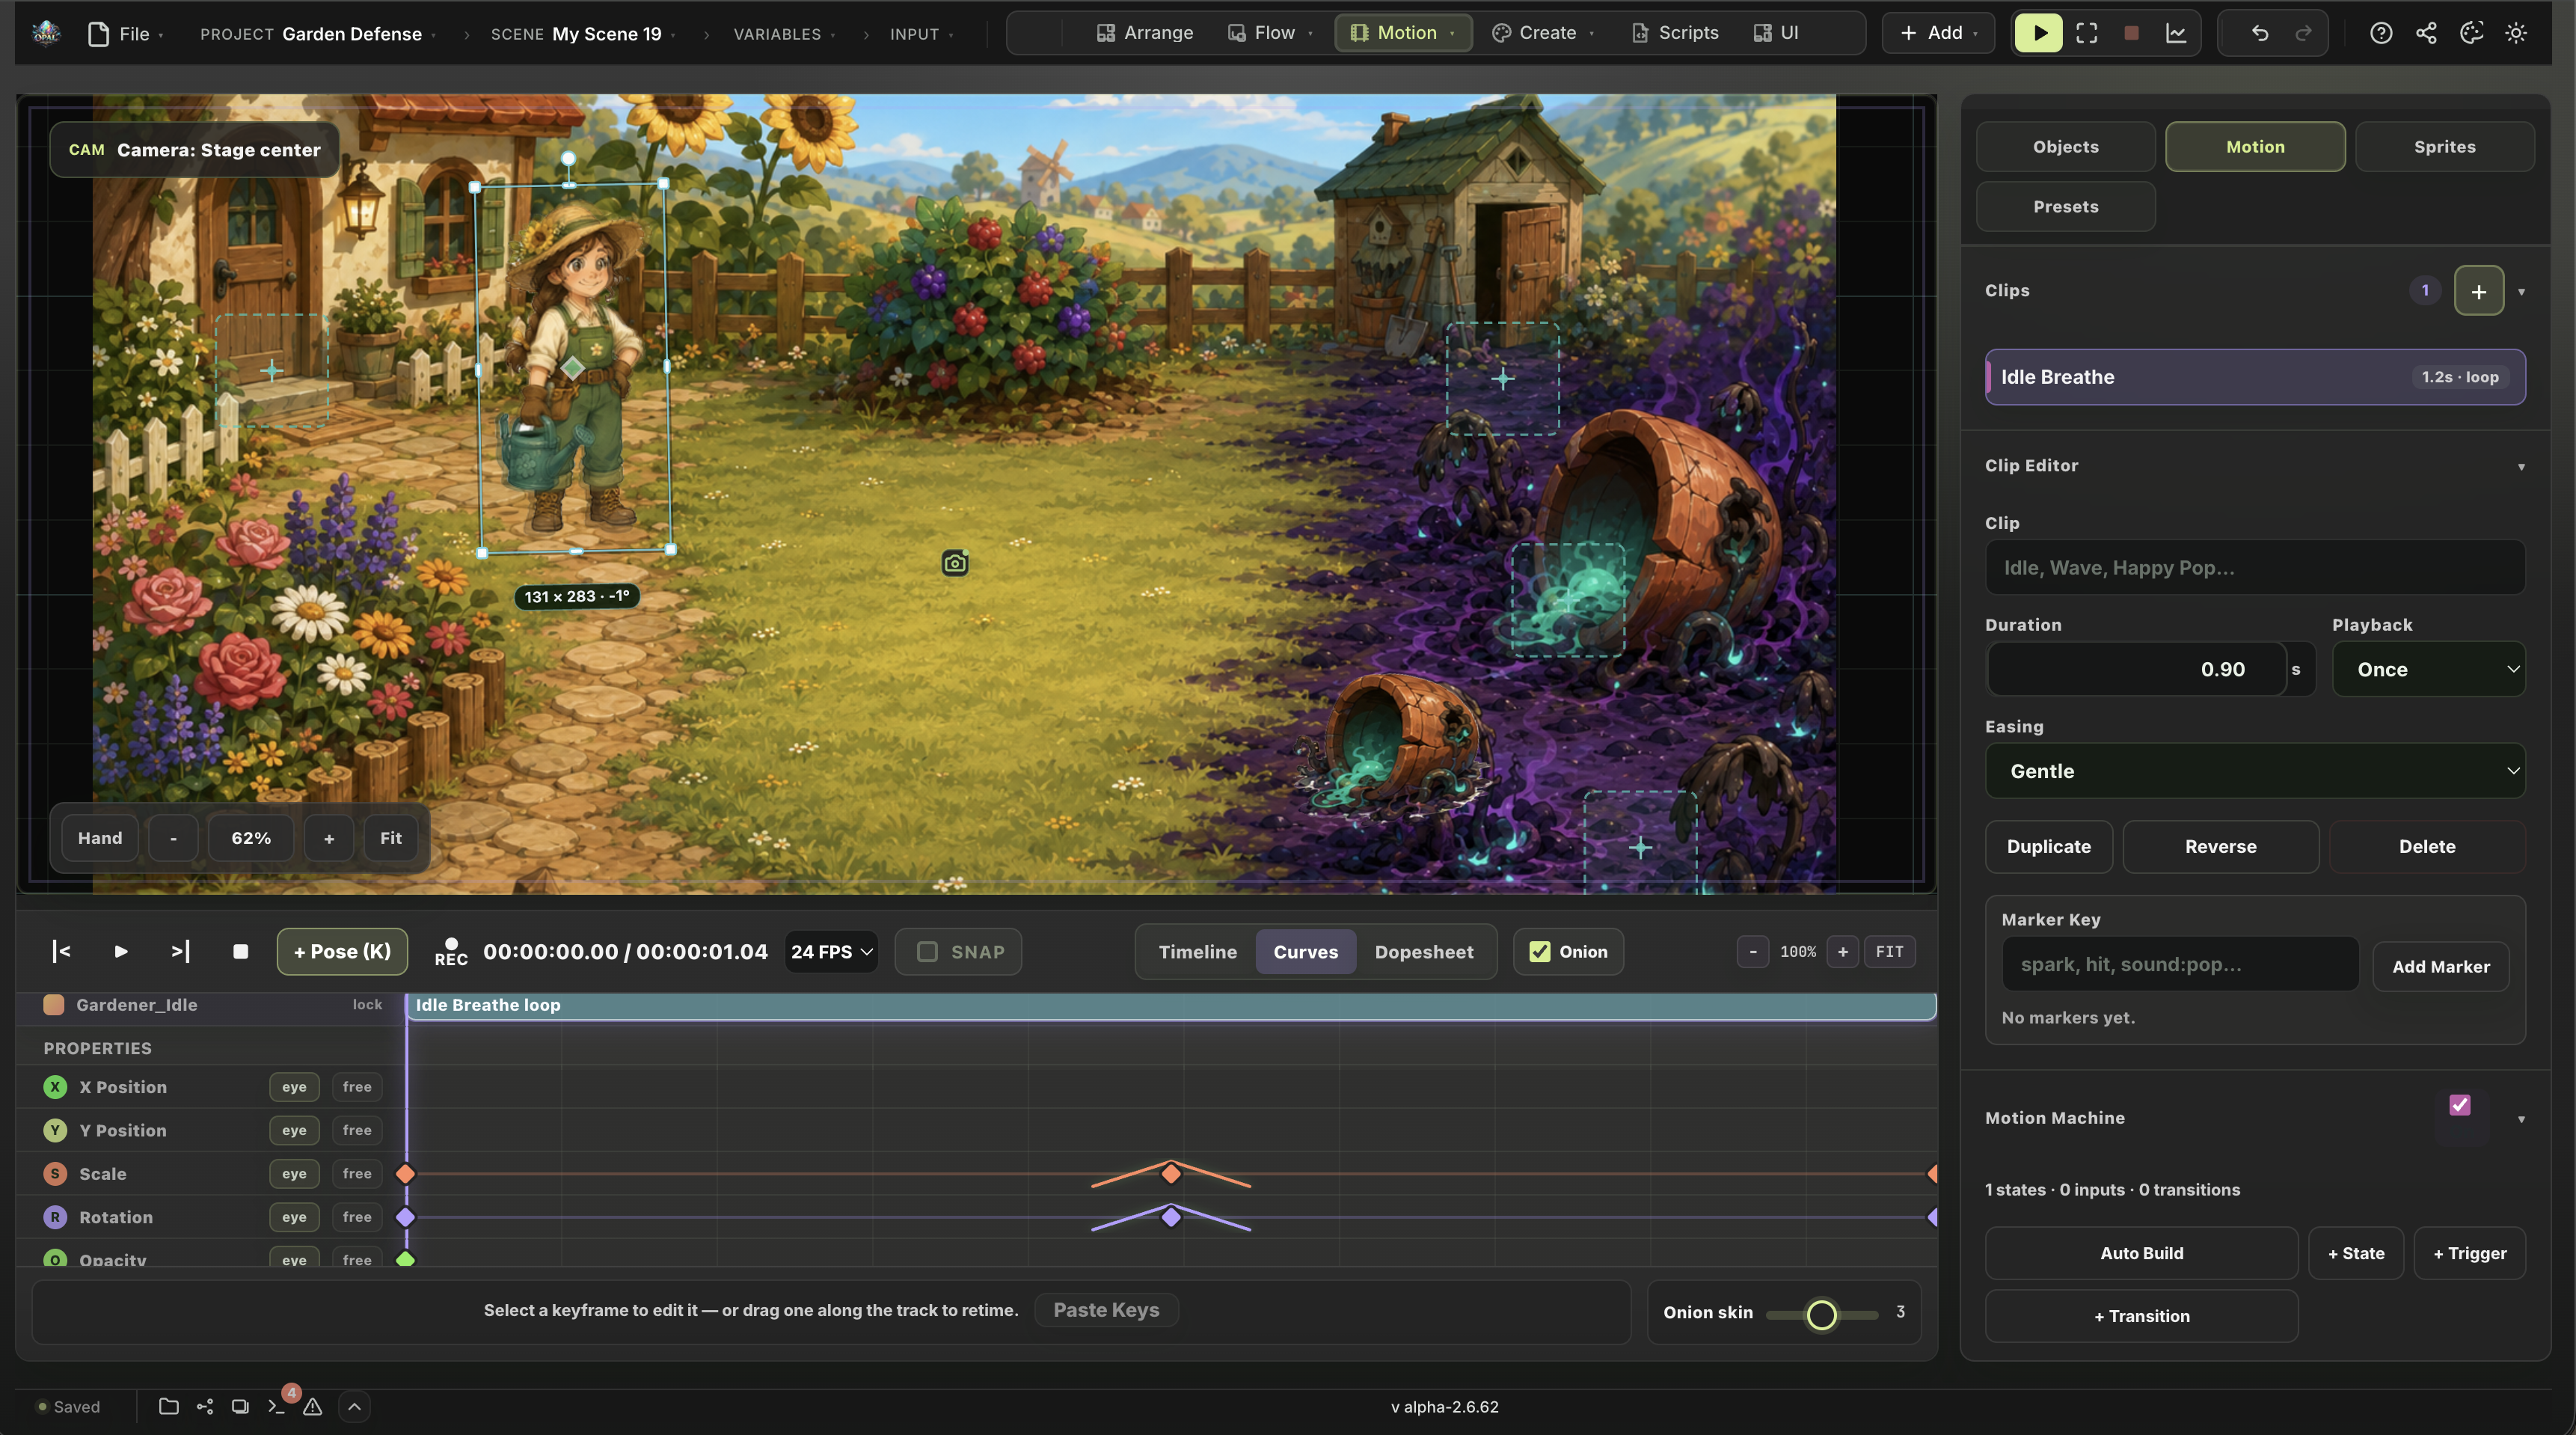The height and width of the screenshot is (1435, 2576).
Task: Jump to the first frame
Action: (x=61, y=951)
